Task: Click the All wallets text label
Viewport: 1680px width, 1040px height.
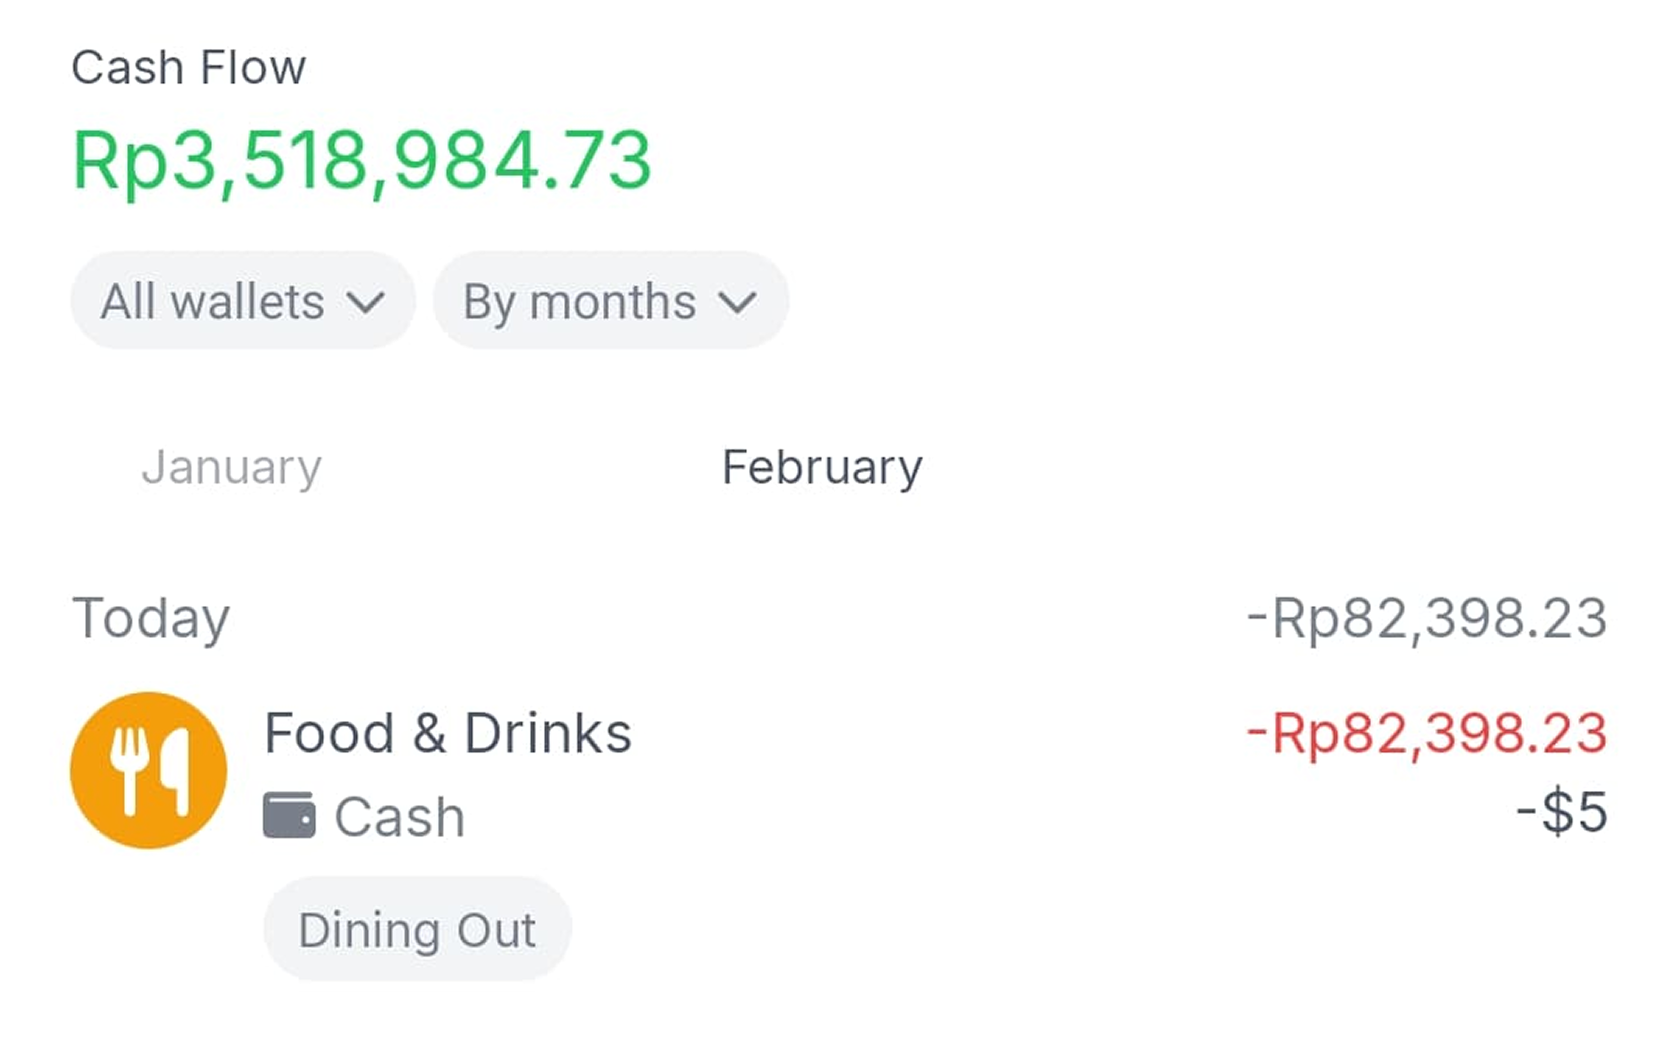Action: 213,302
